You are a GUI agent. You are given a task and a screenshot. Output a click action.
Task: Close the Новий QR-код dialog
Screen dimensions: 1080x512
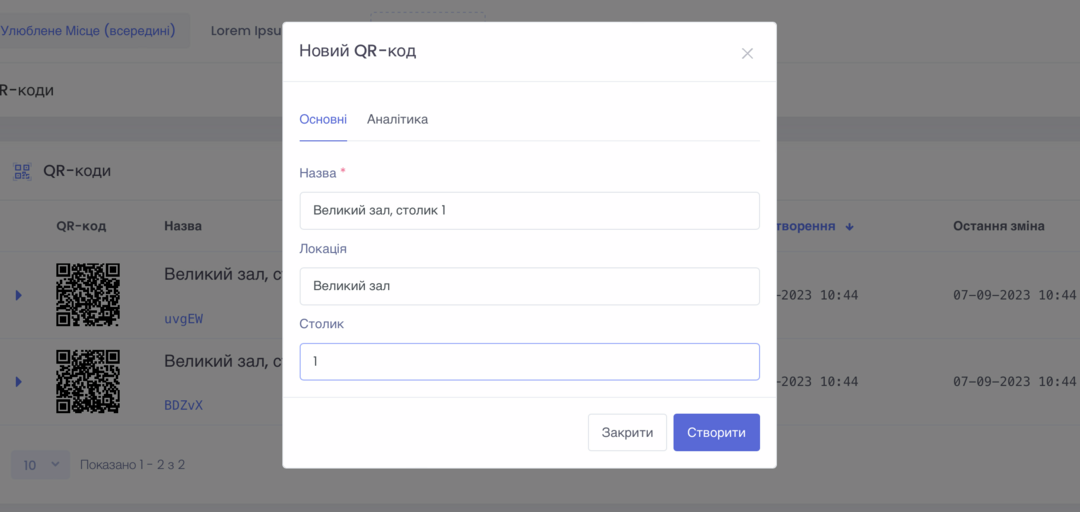747,54
